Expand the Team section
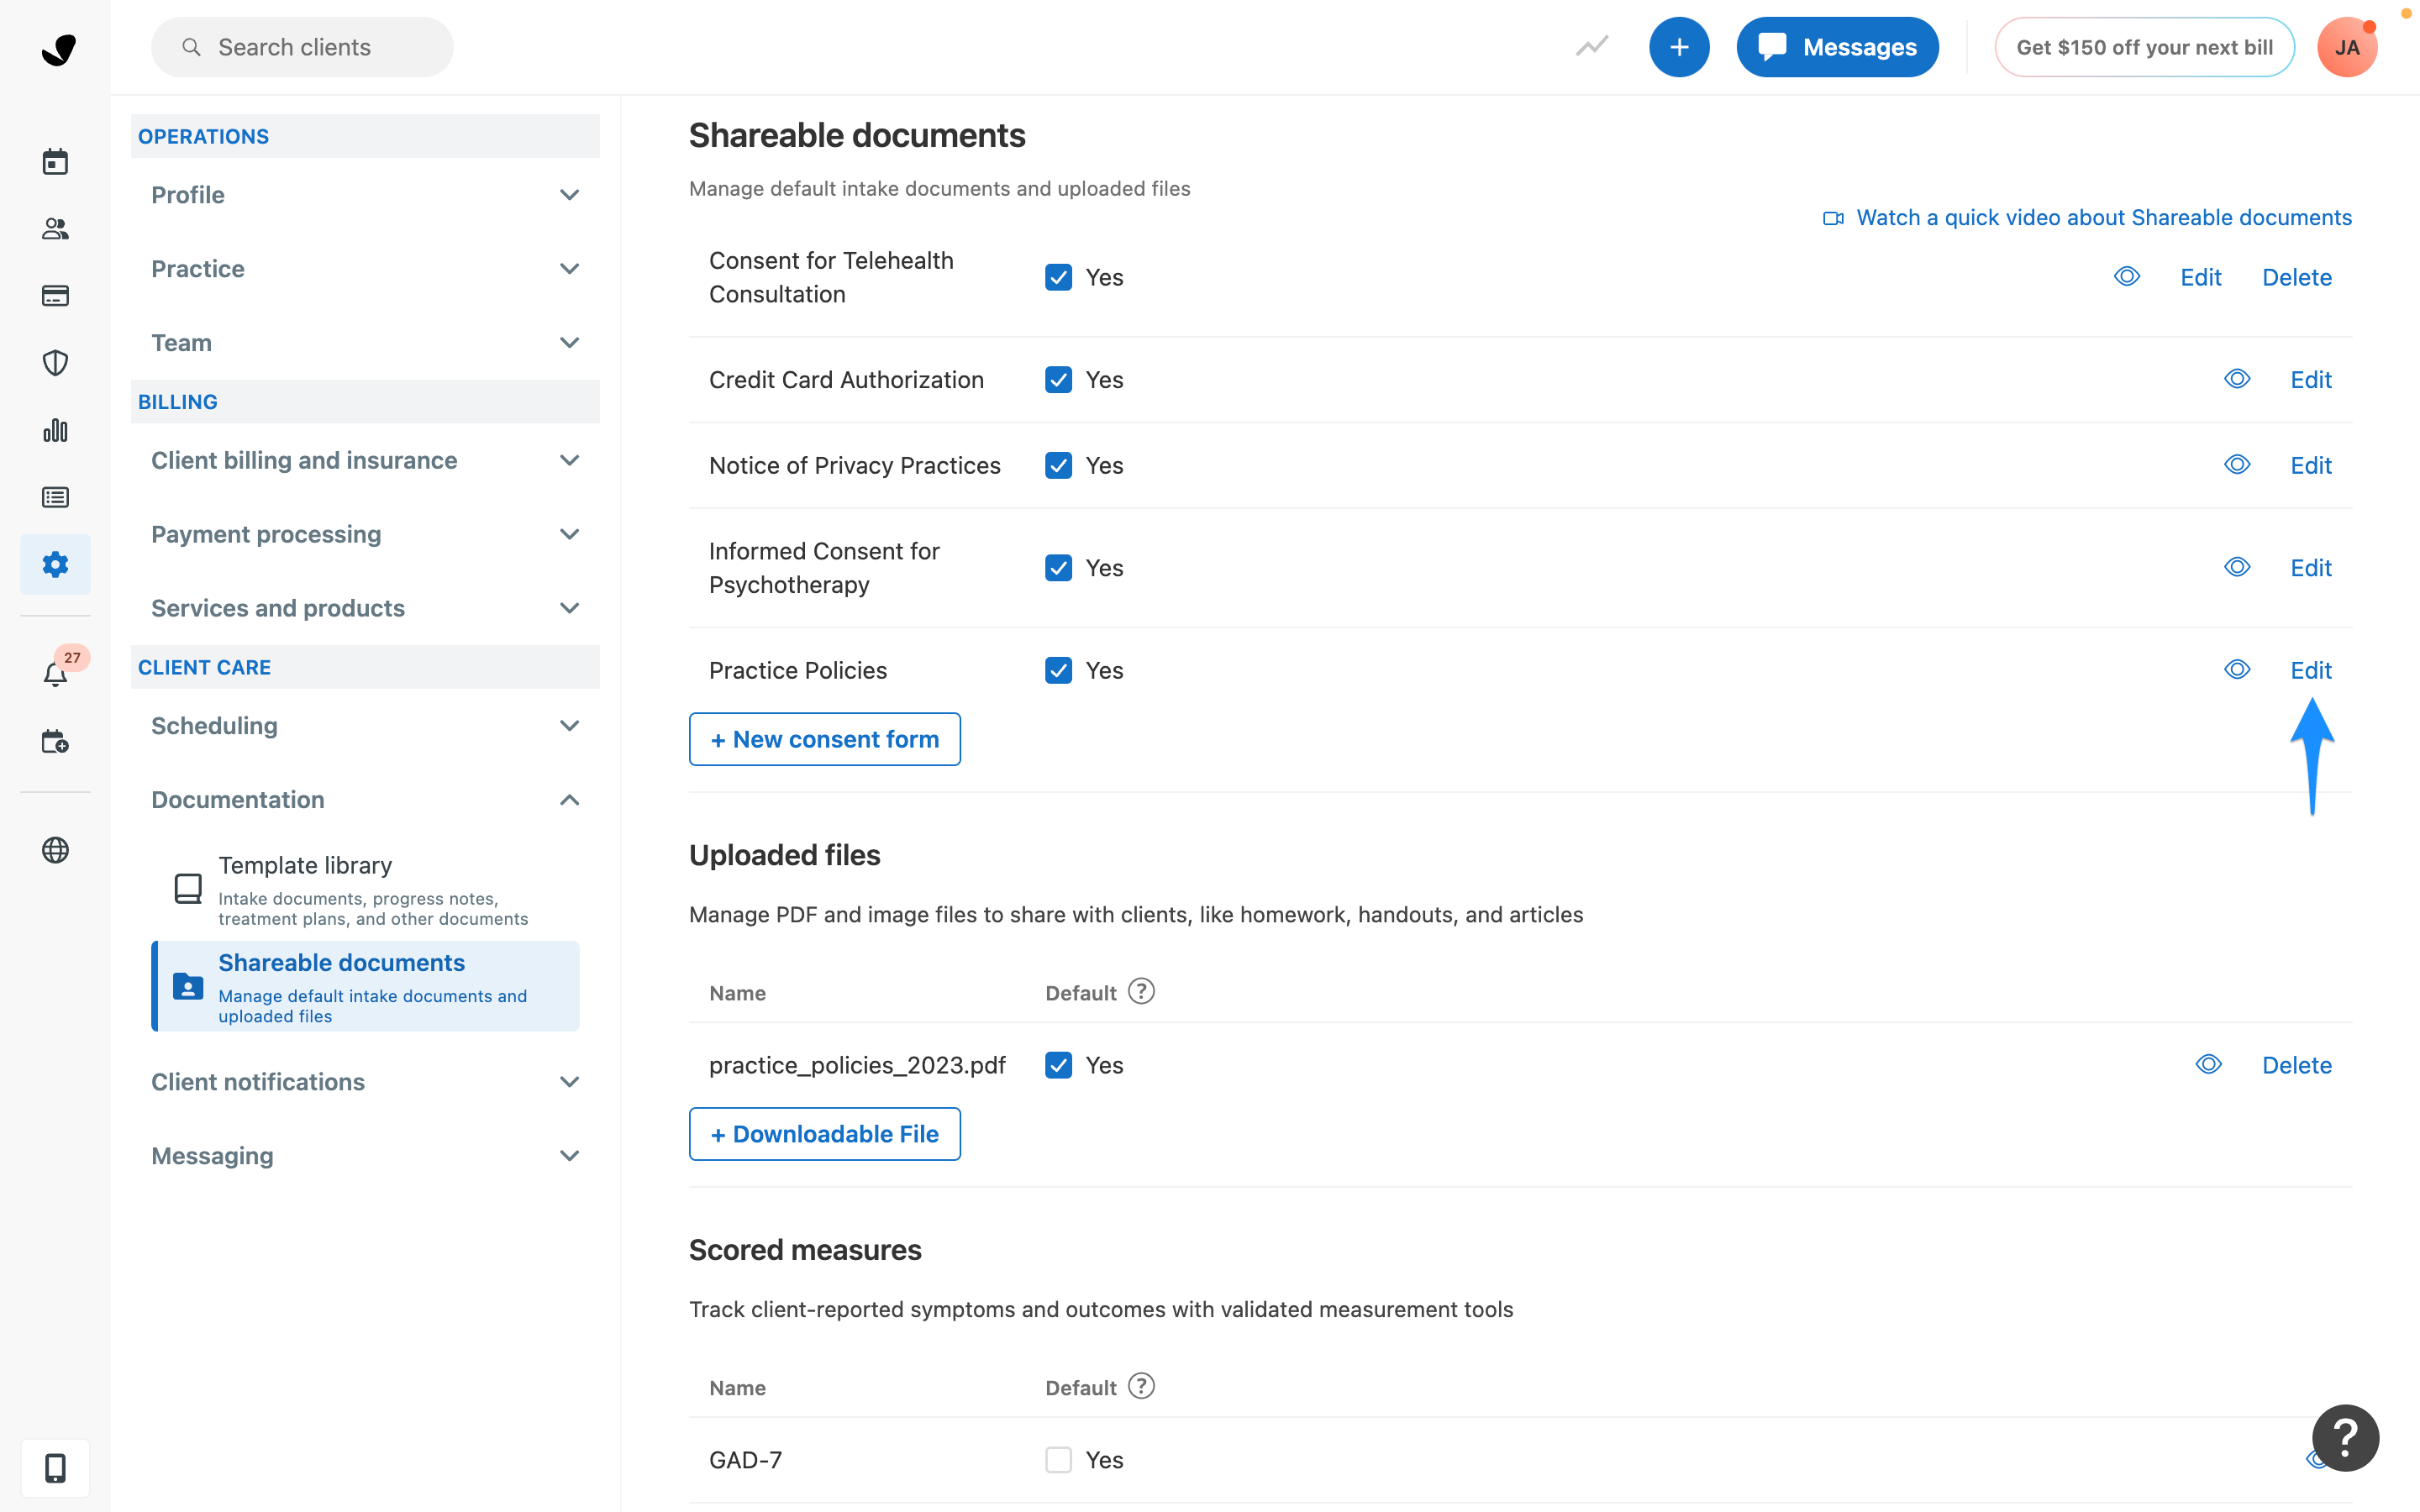Viewport: 2420px width, 1512px height. point(365,343)
